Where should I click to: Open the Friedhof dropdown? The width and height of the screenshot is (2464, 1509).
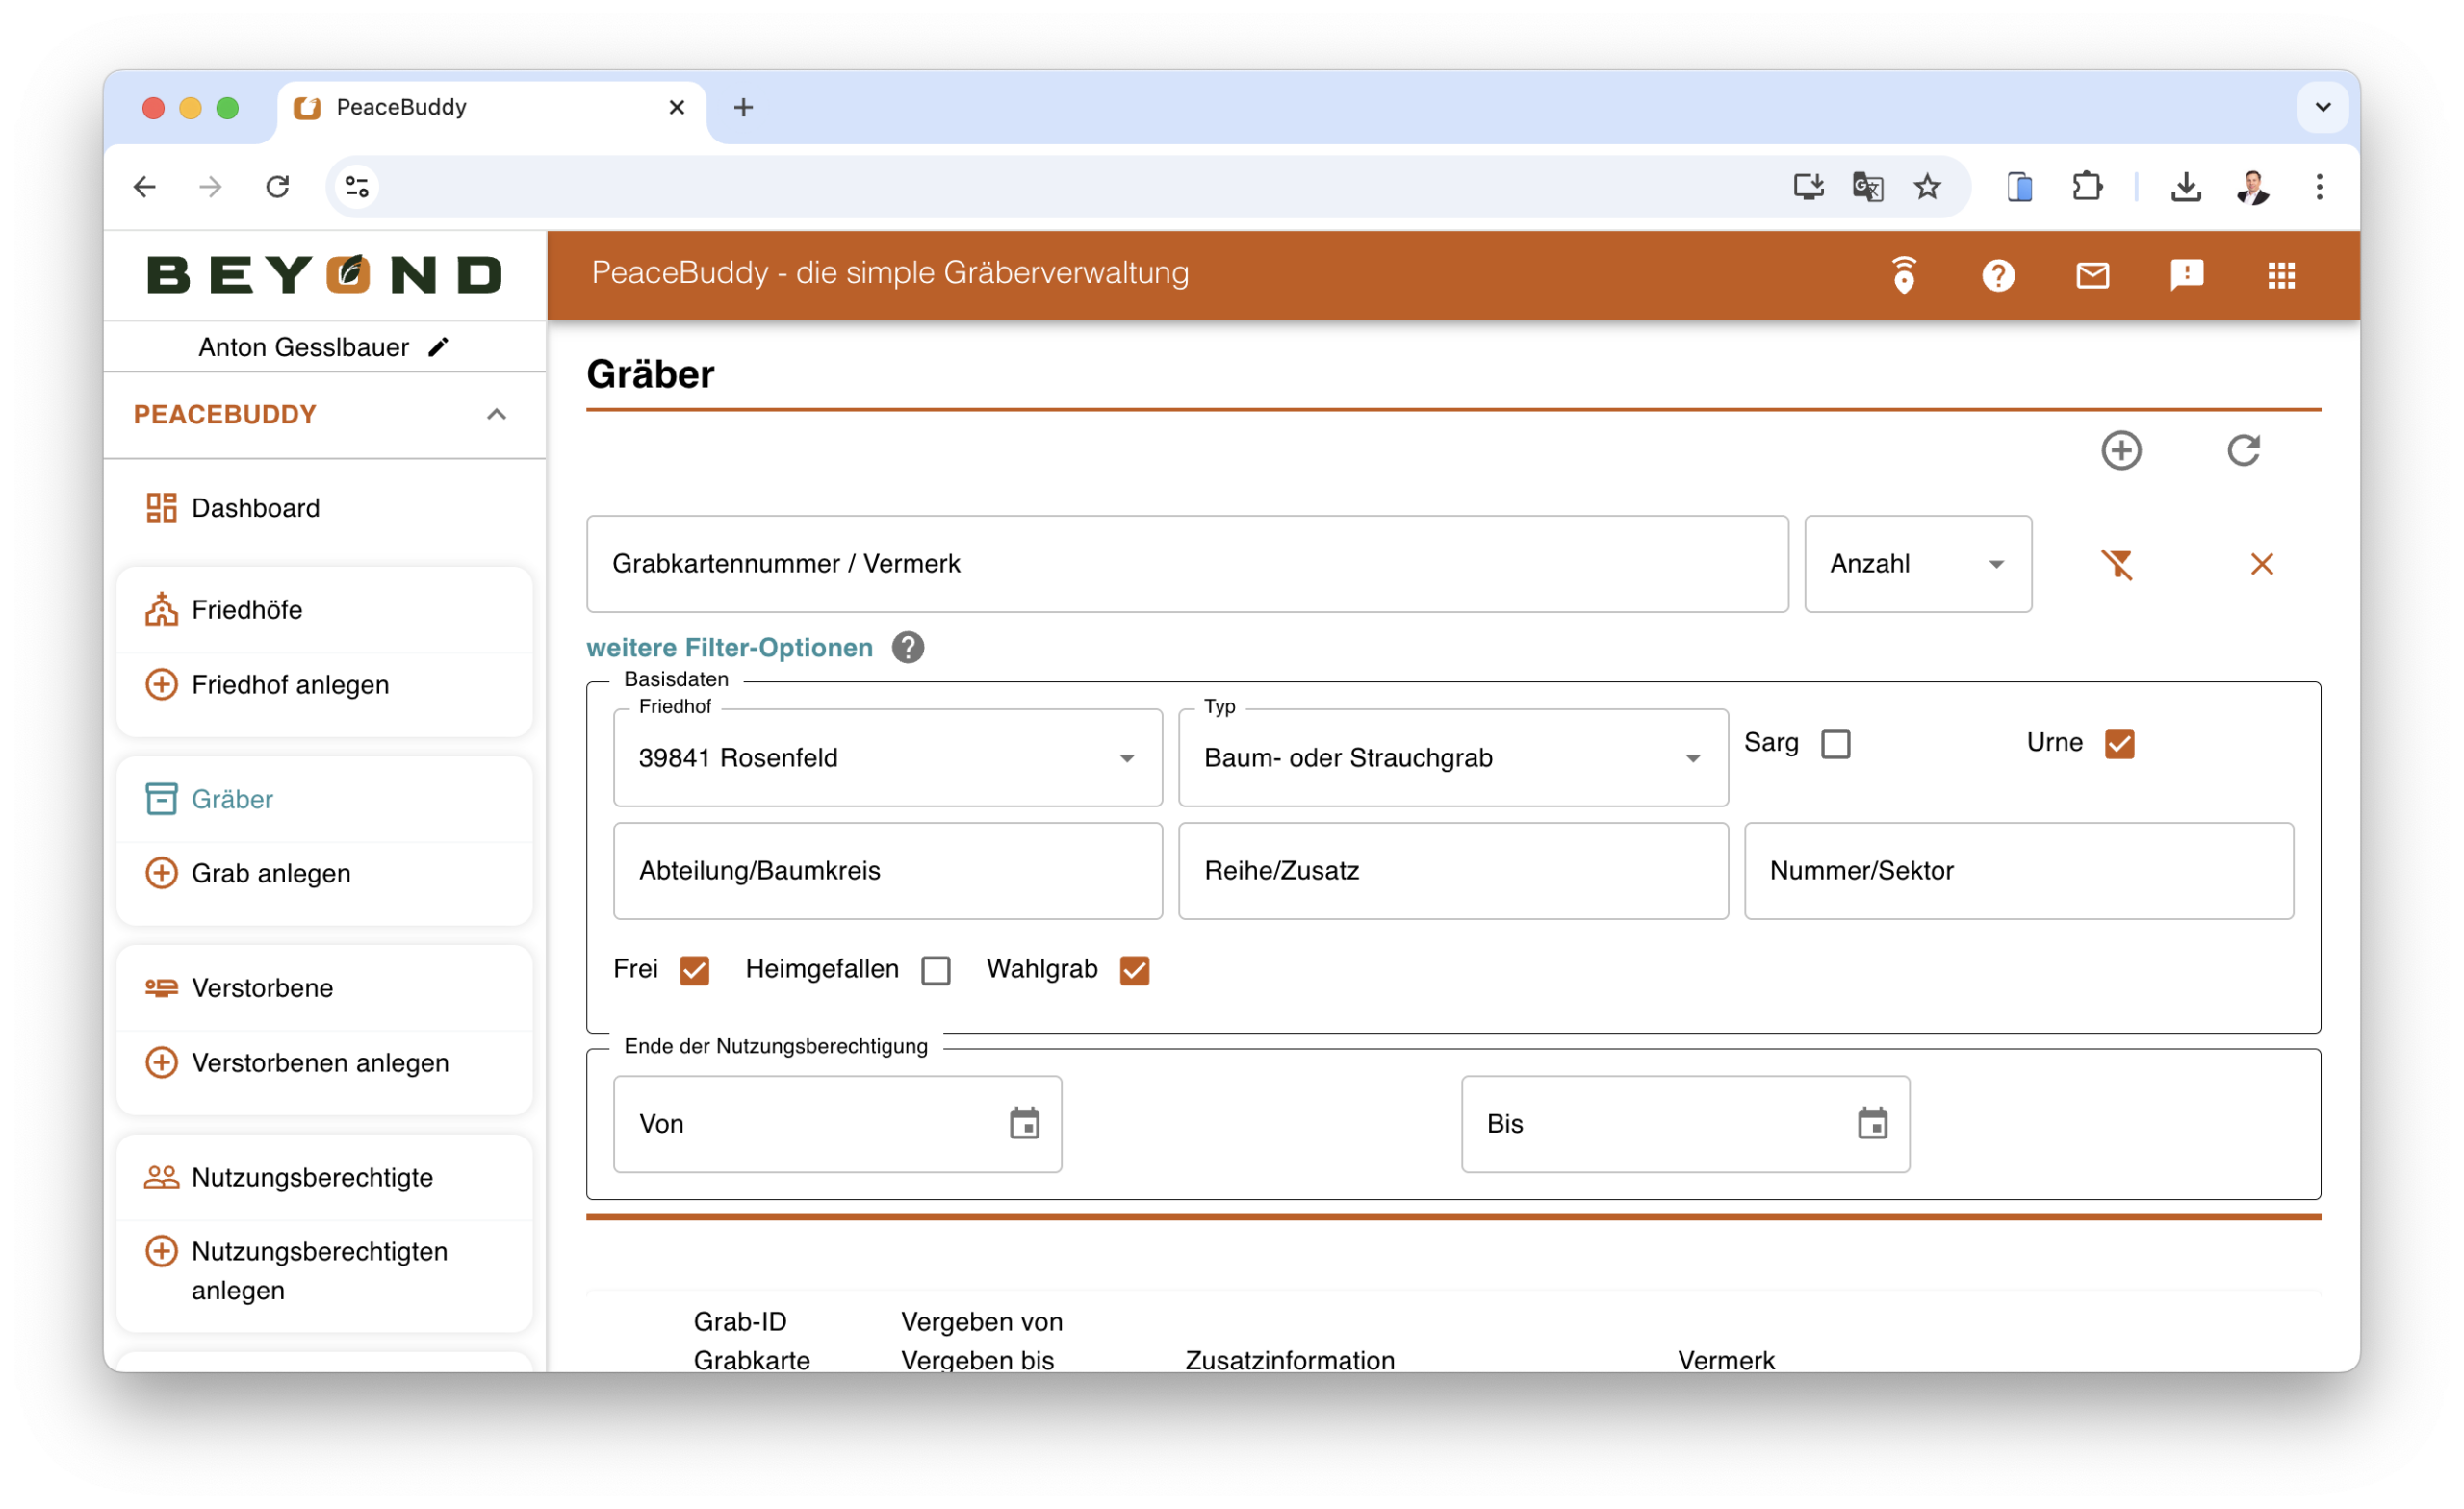[887, 758]
